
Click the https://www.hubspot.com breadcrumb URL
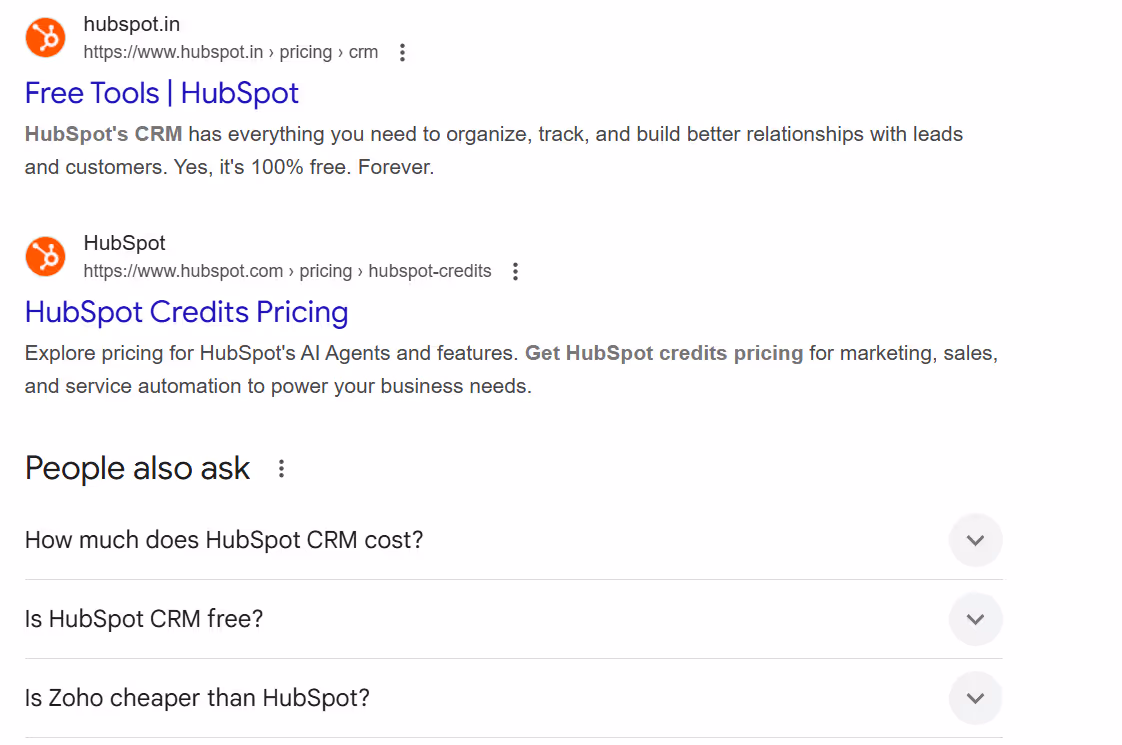(182, 271)
